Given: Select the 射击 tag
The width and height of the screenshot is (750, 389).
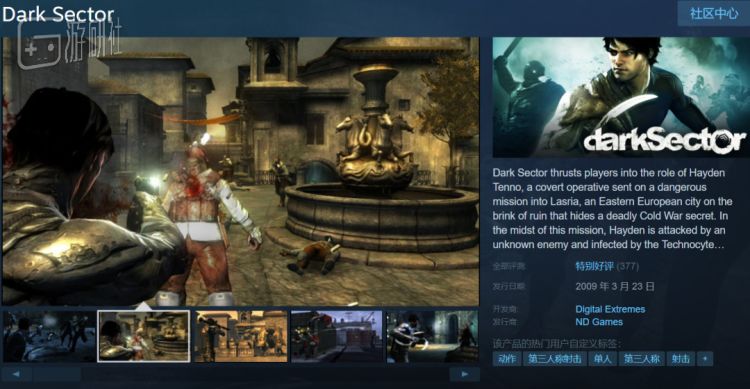Looking at the screenshot, I should [681, 358].
